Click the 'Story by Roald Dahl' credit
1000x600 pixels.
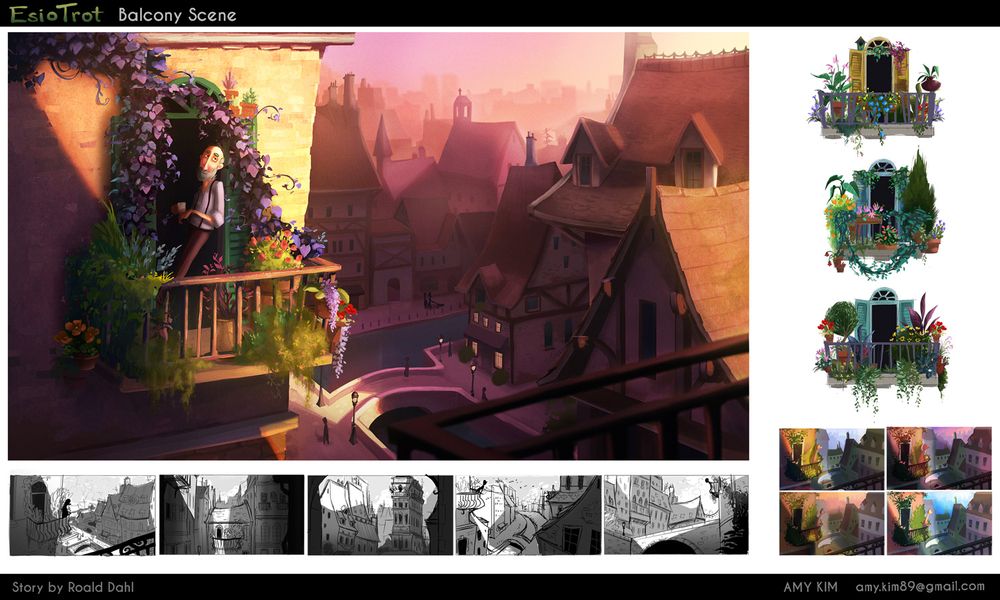coord(73,587)
